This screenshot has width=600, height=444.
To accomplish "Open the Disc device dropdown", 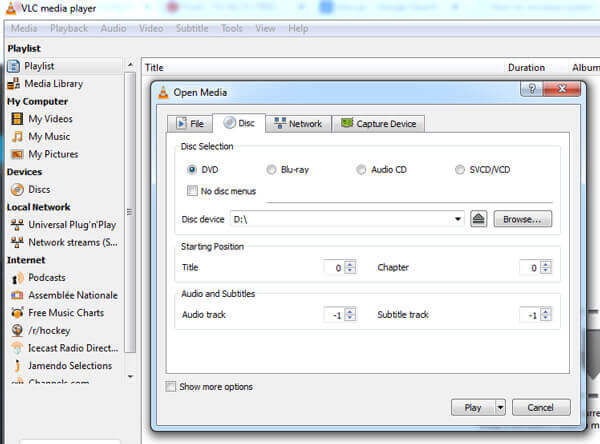I will (457, 219).
